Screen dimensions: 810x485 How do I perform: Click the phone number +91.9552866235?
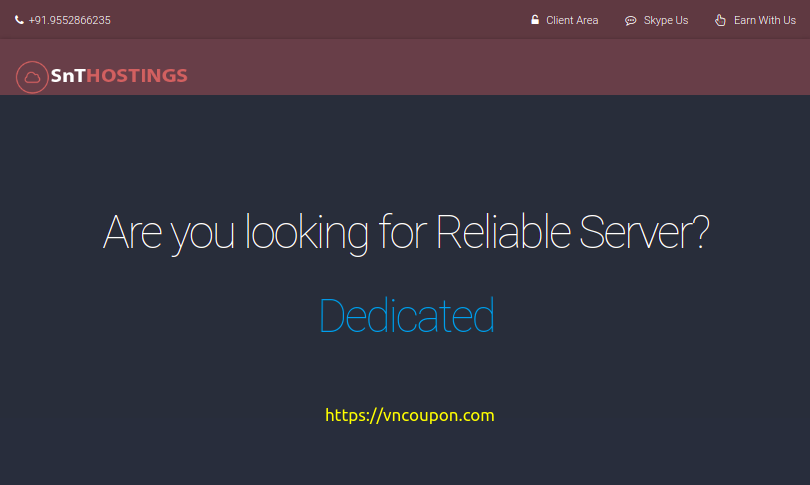pyautogui.click(x=69, y=20)
